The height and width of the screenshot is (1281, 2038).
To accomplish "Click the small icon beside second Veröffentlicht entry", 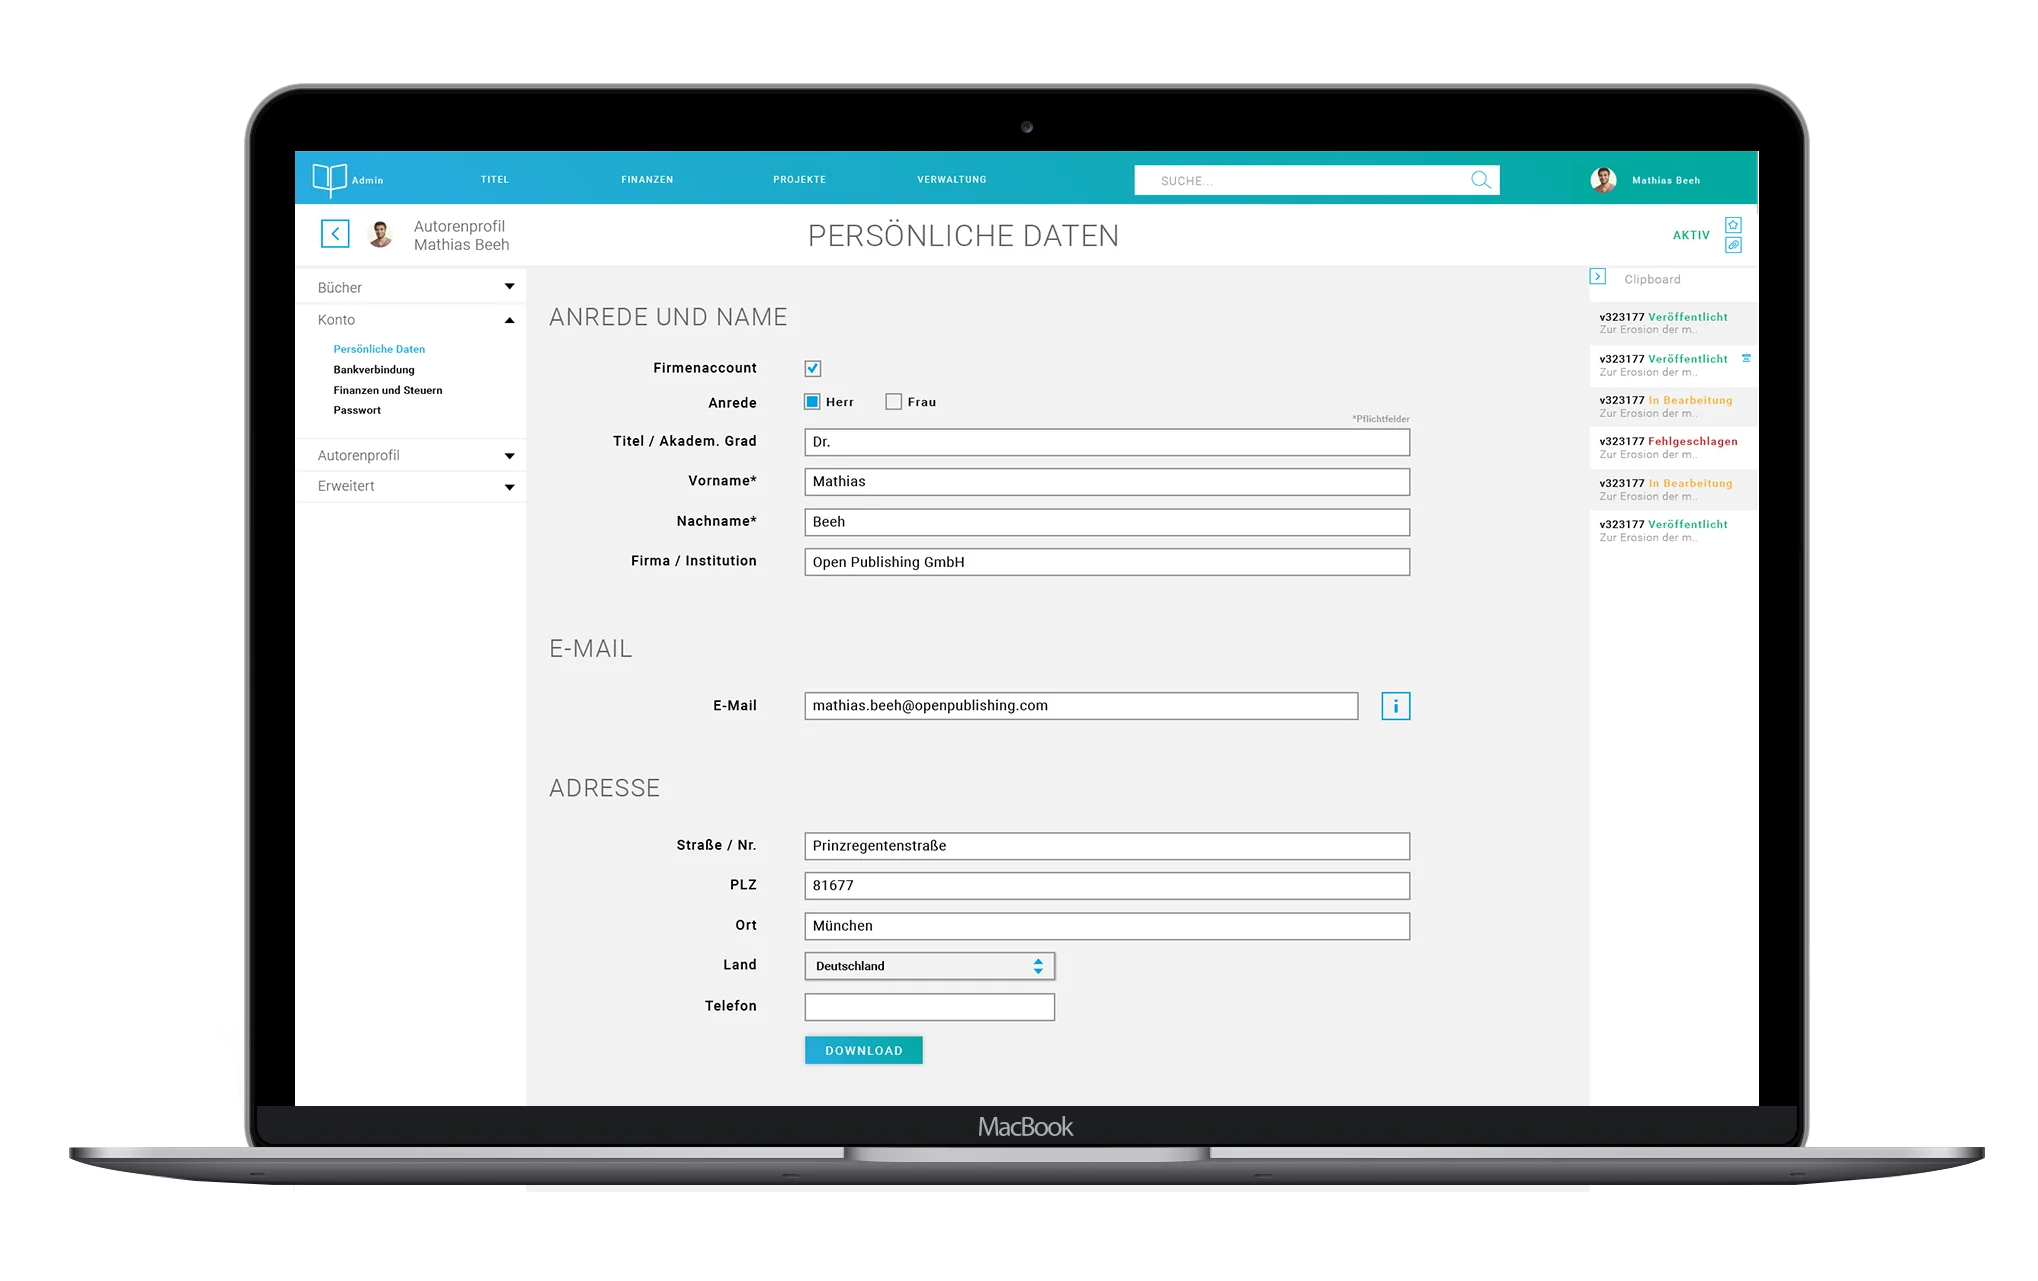I will (x=1746, y=358).
